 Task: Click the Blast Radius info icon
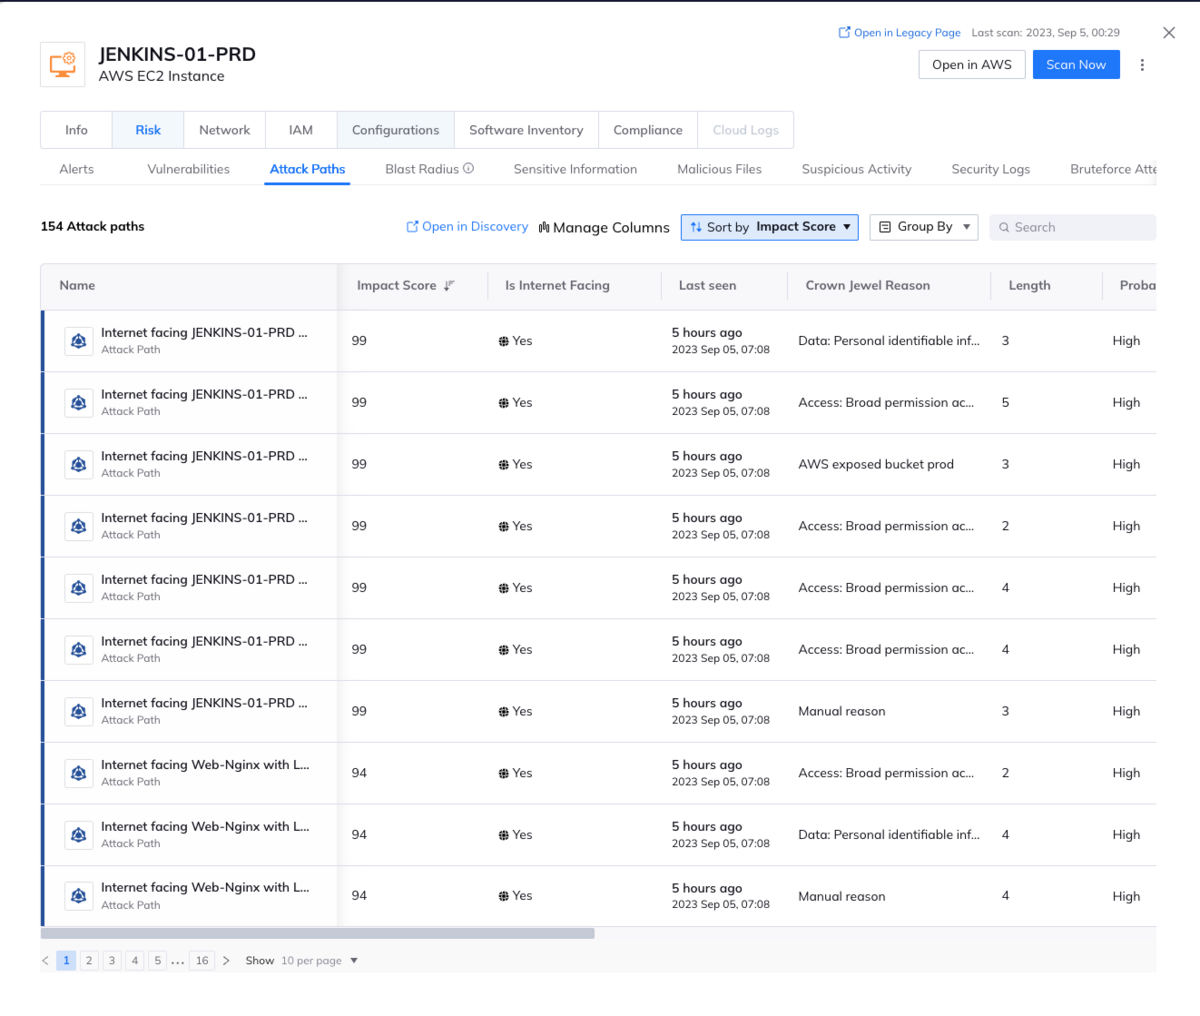[x=468, y=169]
